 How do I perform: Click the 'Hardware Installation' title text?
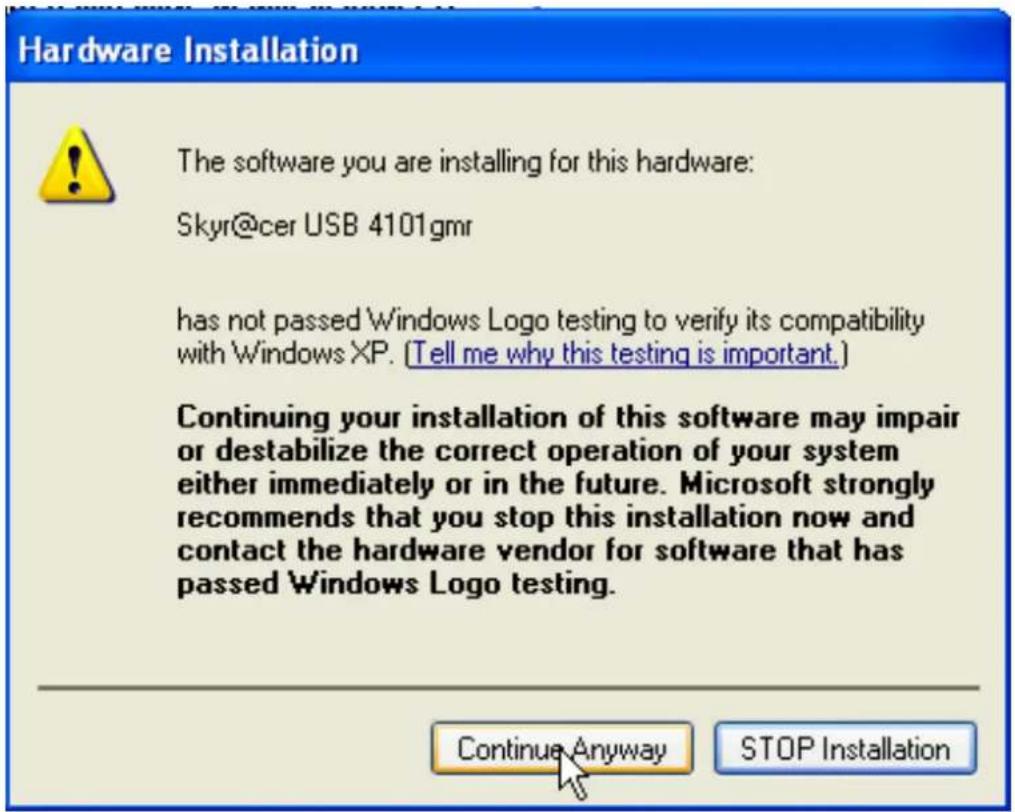pos(188,51)
